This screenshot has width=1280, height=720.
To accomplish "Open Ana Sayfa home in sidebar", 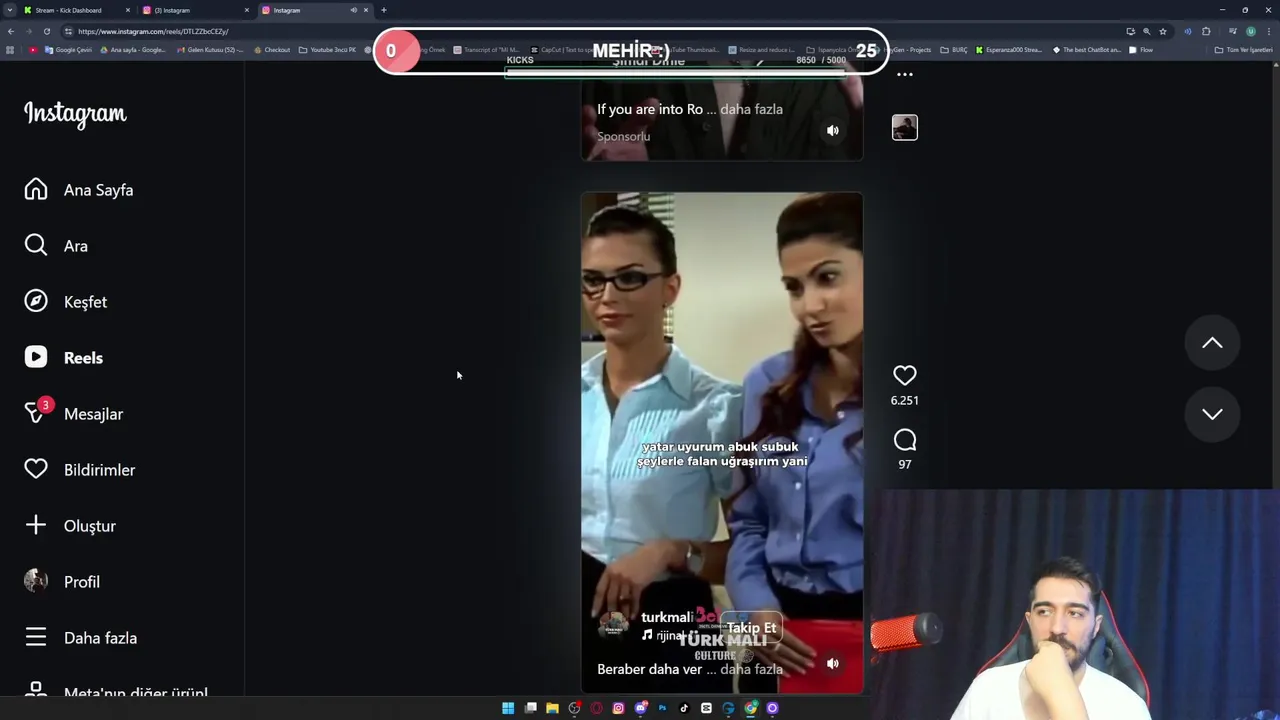I will pos(79,190).
